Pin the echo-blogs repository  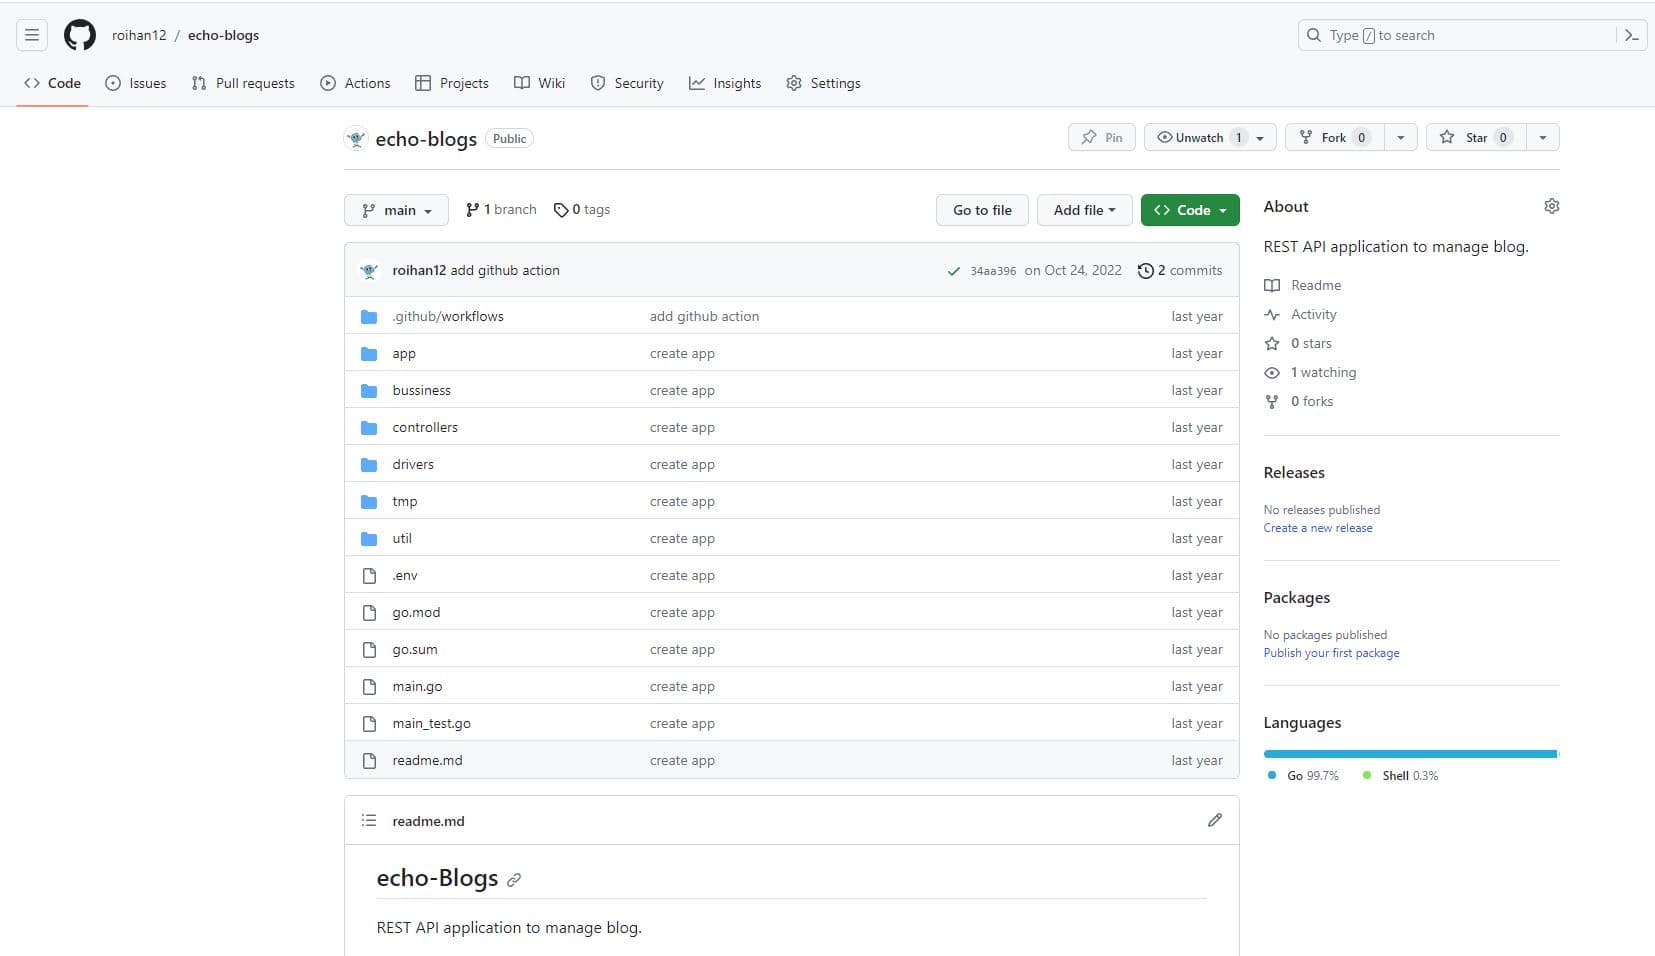coord(1101,137)
